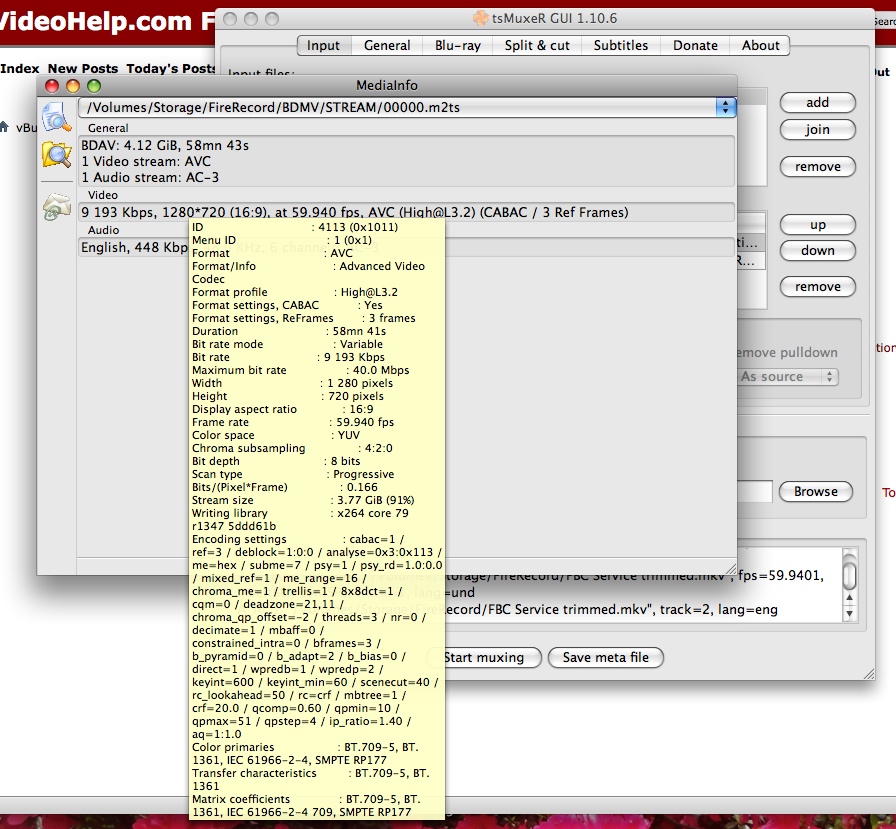Open the New Posts link
Screen dimensions: 896x829
[x=83, y=69]
